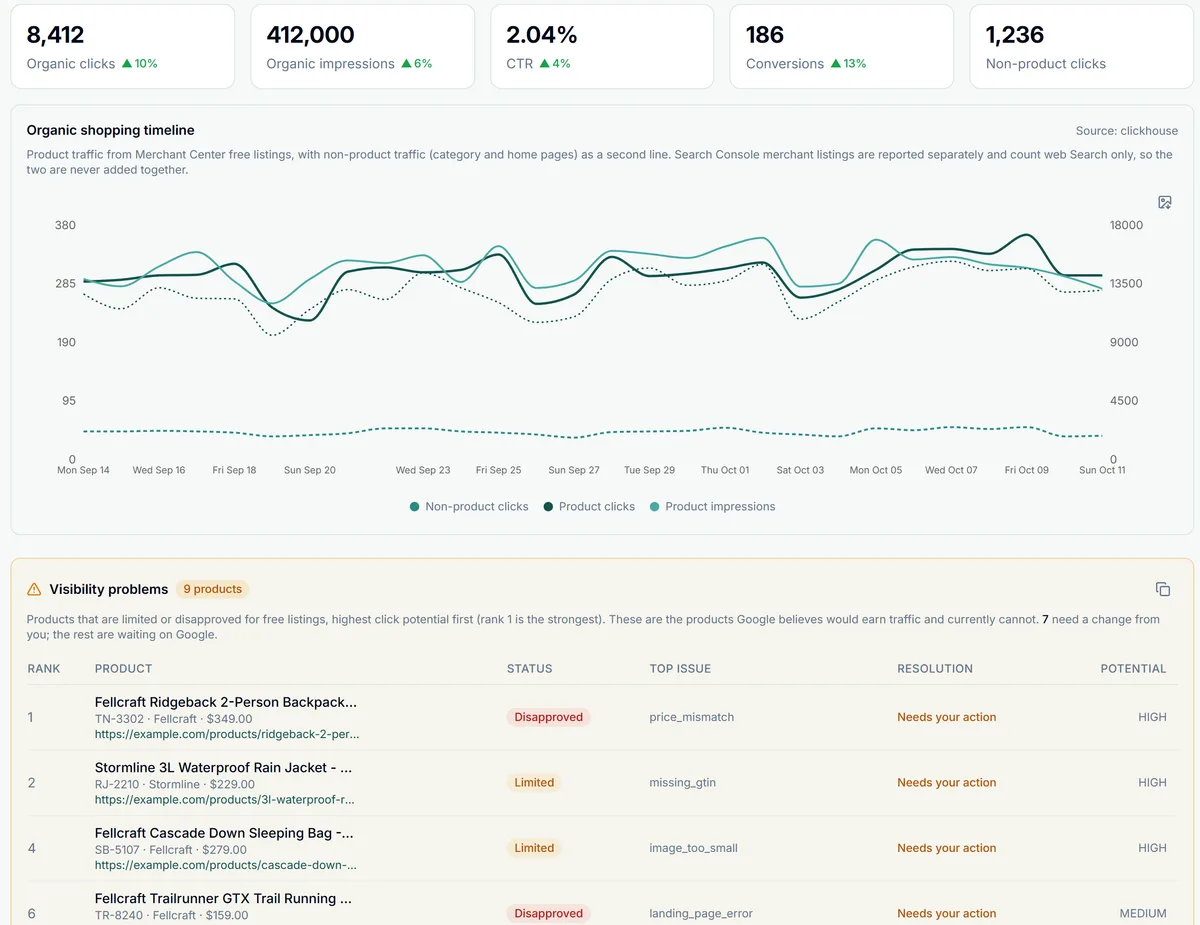Image resolution: width=1200 pixels, height=925 pixels.
Task: Toggle Product clicks legend entry
Action: 589,507
